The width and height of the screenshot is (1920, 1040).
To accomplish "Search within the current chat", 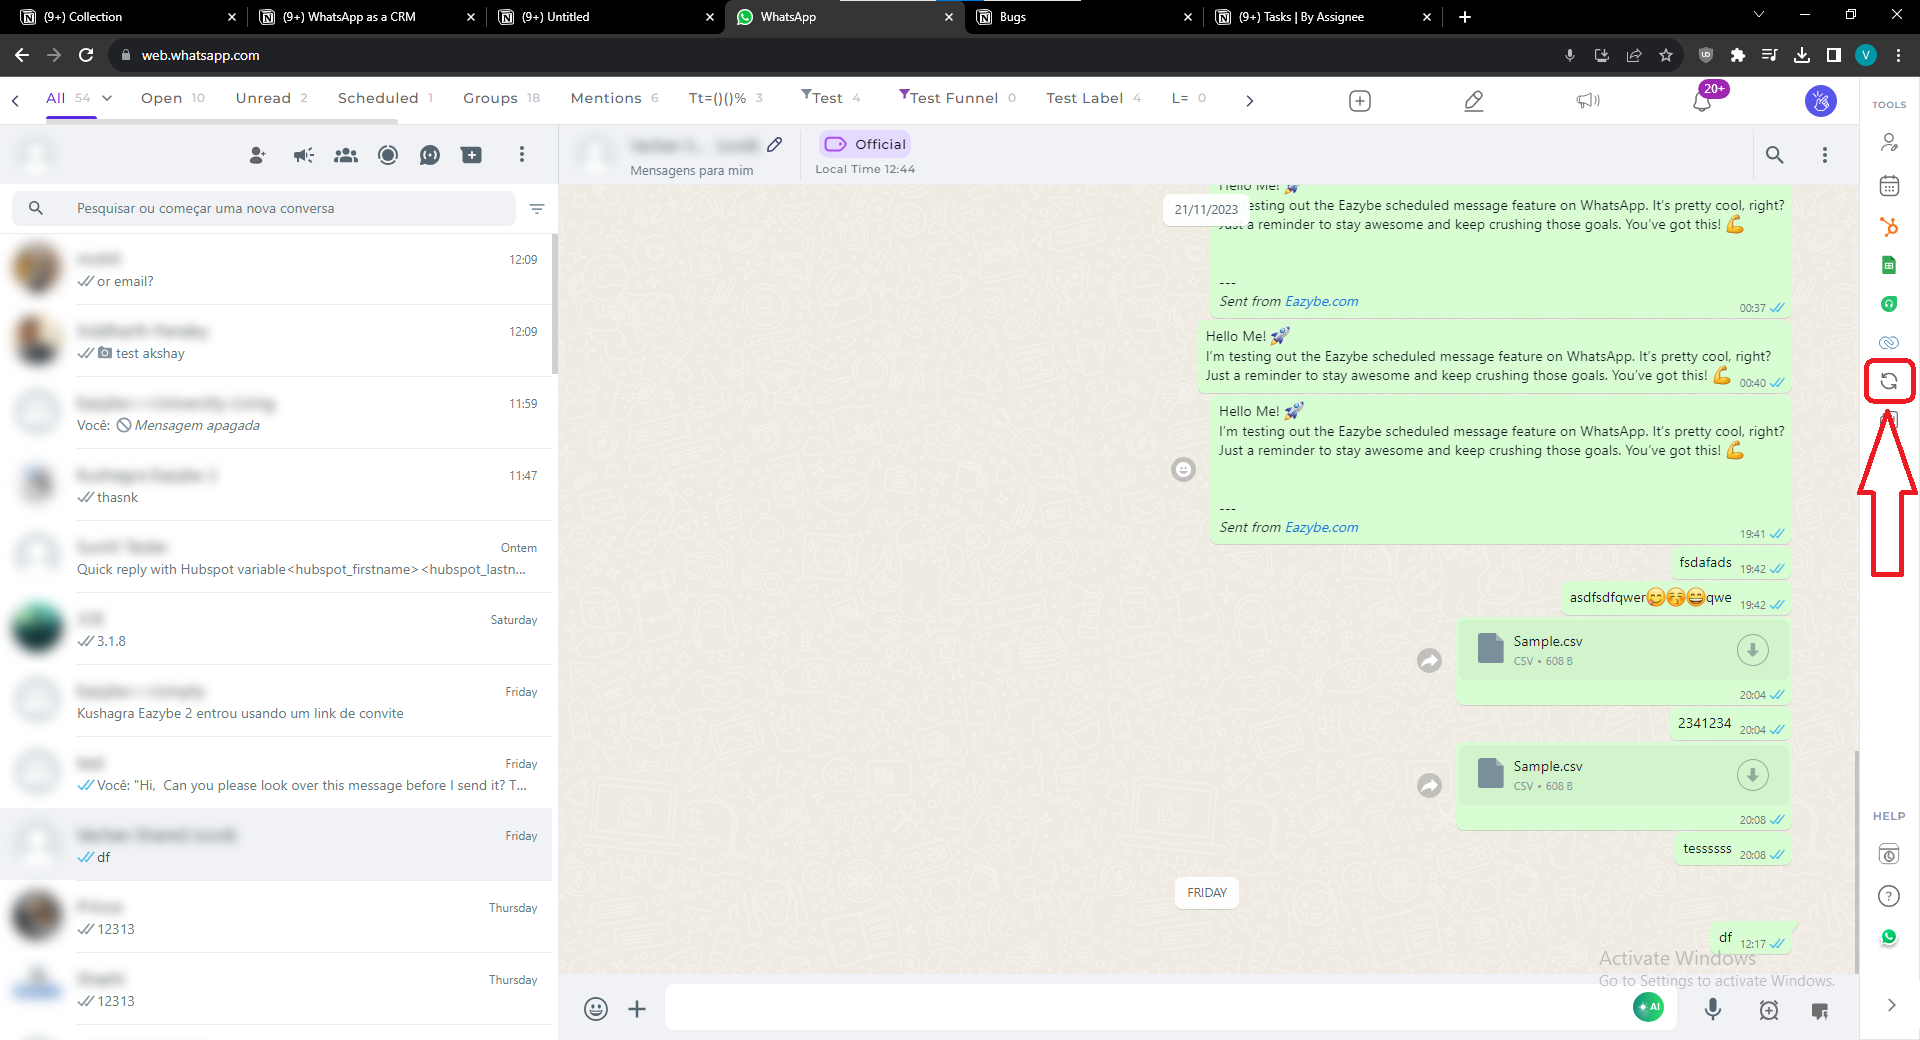I will [x=1774, y=155].
